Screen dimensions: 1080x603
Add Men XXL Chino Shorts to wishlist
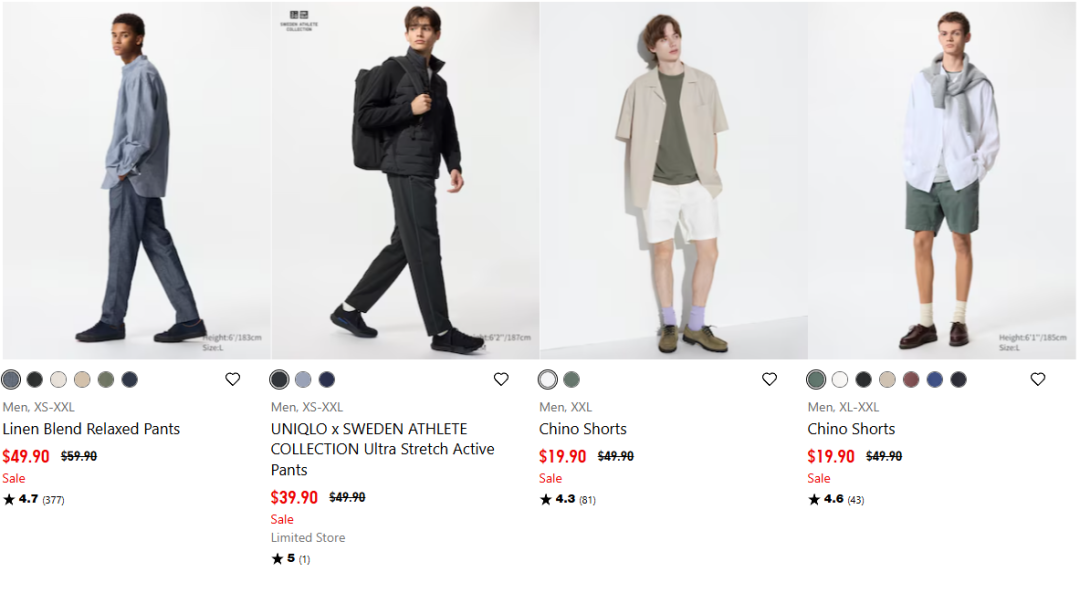click(x=769, y=379)
